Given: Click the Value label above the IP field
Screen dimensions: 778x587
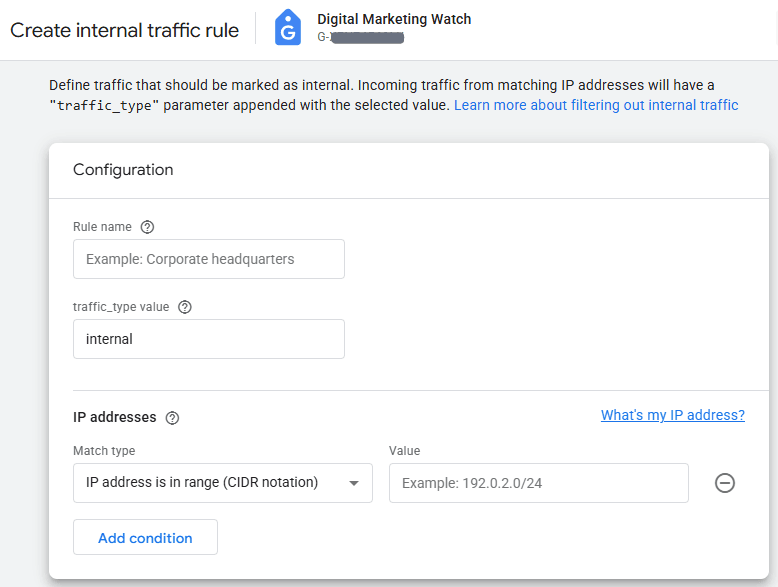Looking at the screenshot, I should [404, 451].
